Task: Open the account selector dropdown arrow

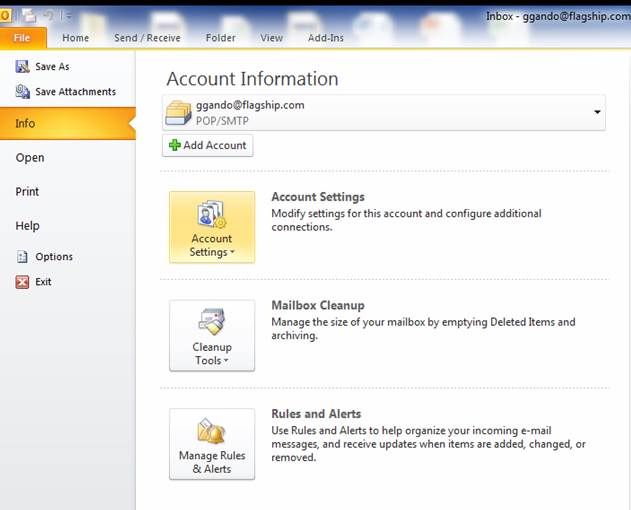Action: [x=597, y=112]
